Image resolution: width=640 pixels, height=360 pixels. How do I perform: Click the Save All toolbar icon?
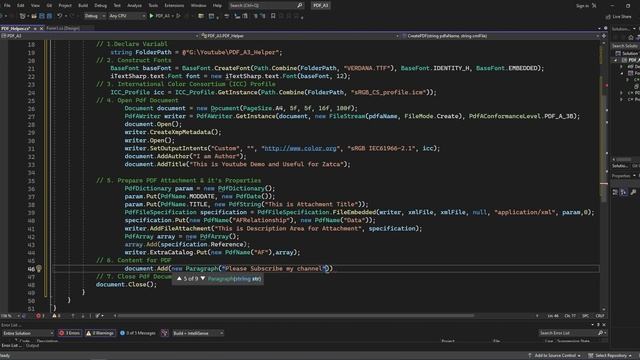tap(49, 16)
